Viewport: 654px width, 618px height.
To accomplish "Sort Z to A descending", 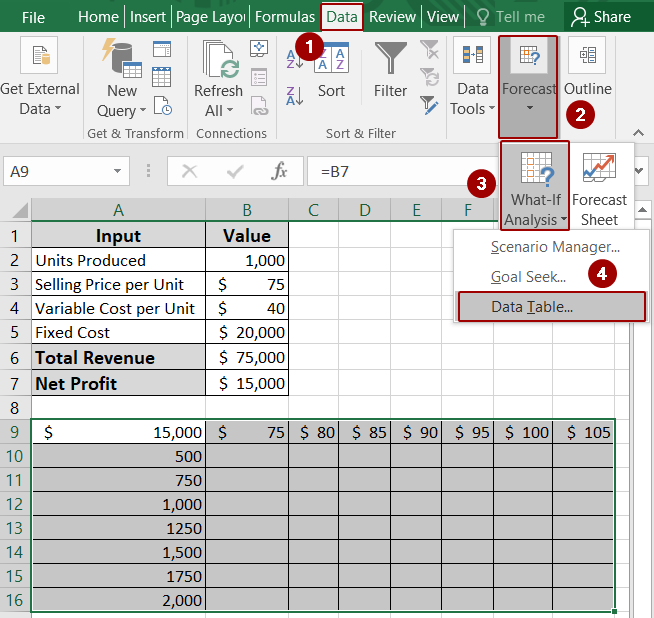I will pos(294,96).
